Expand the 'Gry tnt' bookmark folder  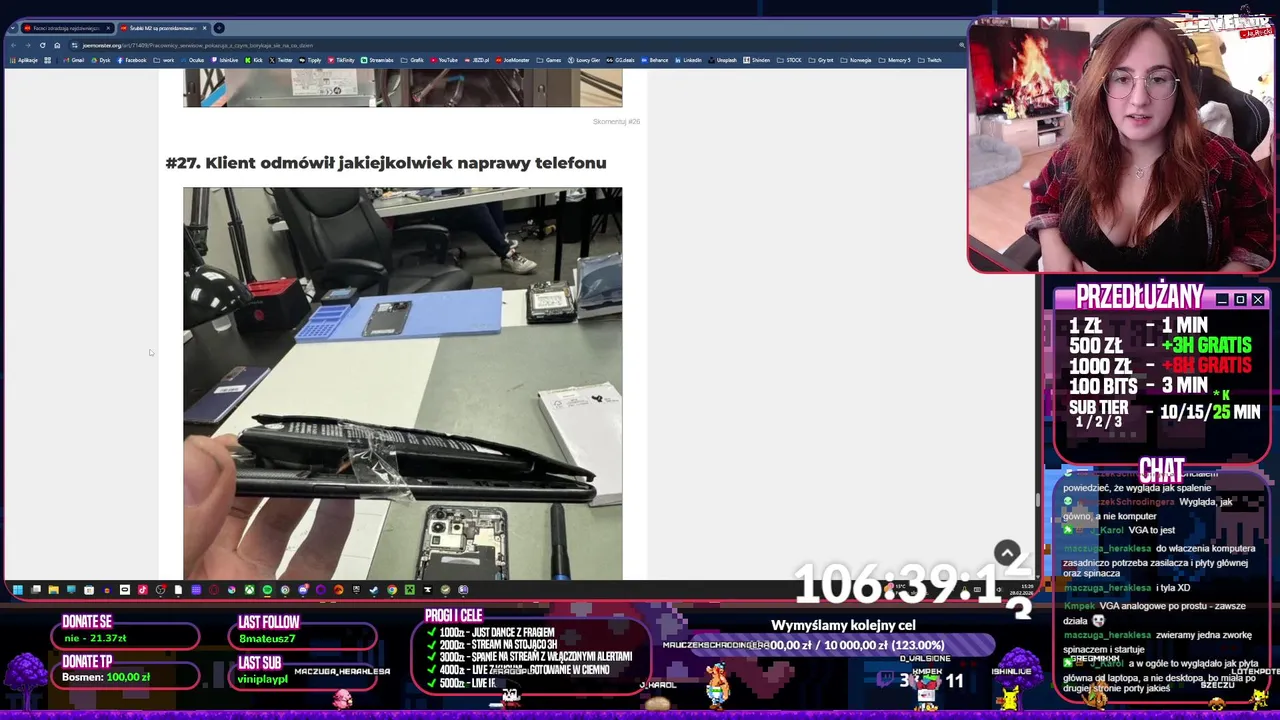tap(822, 60)
